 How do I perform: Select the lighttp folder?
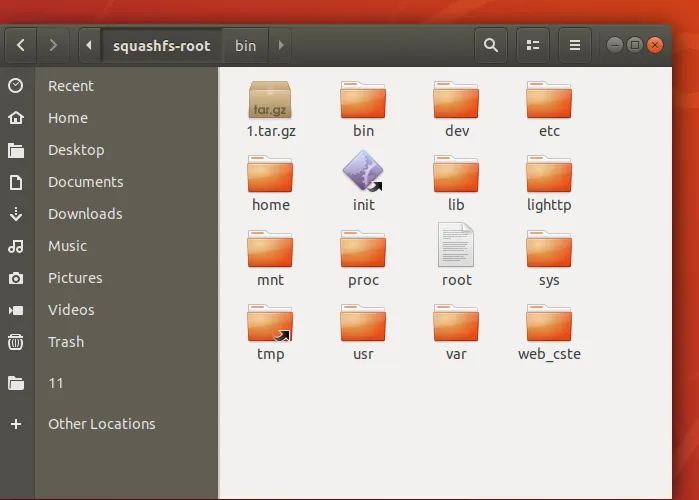click(549, 175)
